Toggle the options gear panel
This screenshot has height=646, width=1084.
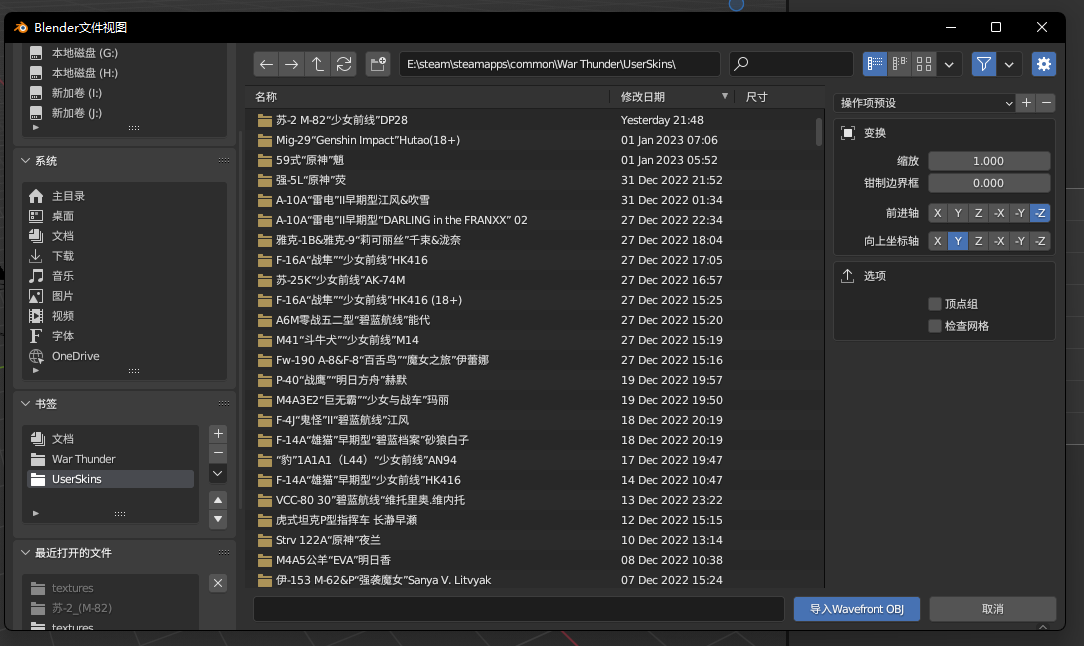[1044, 64]
